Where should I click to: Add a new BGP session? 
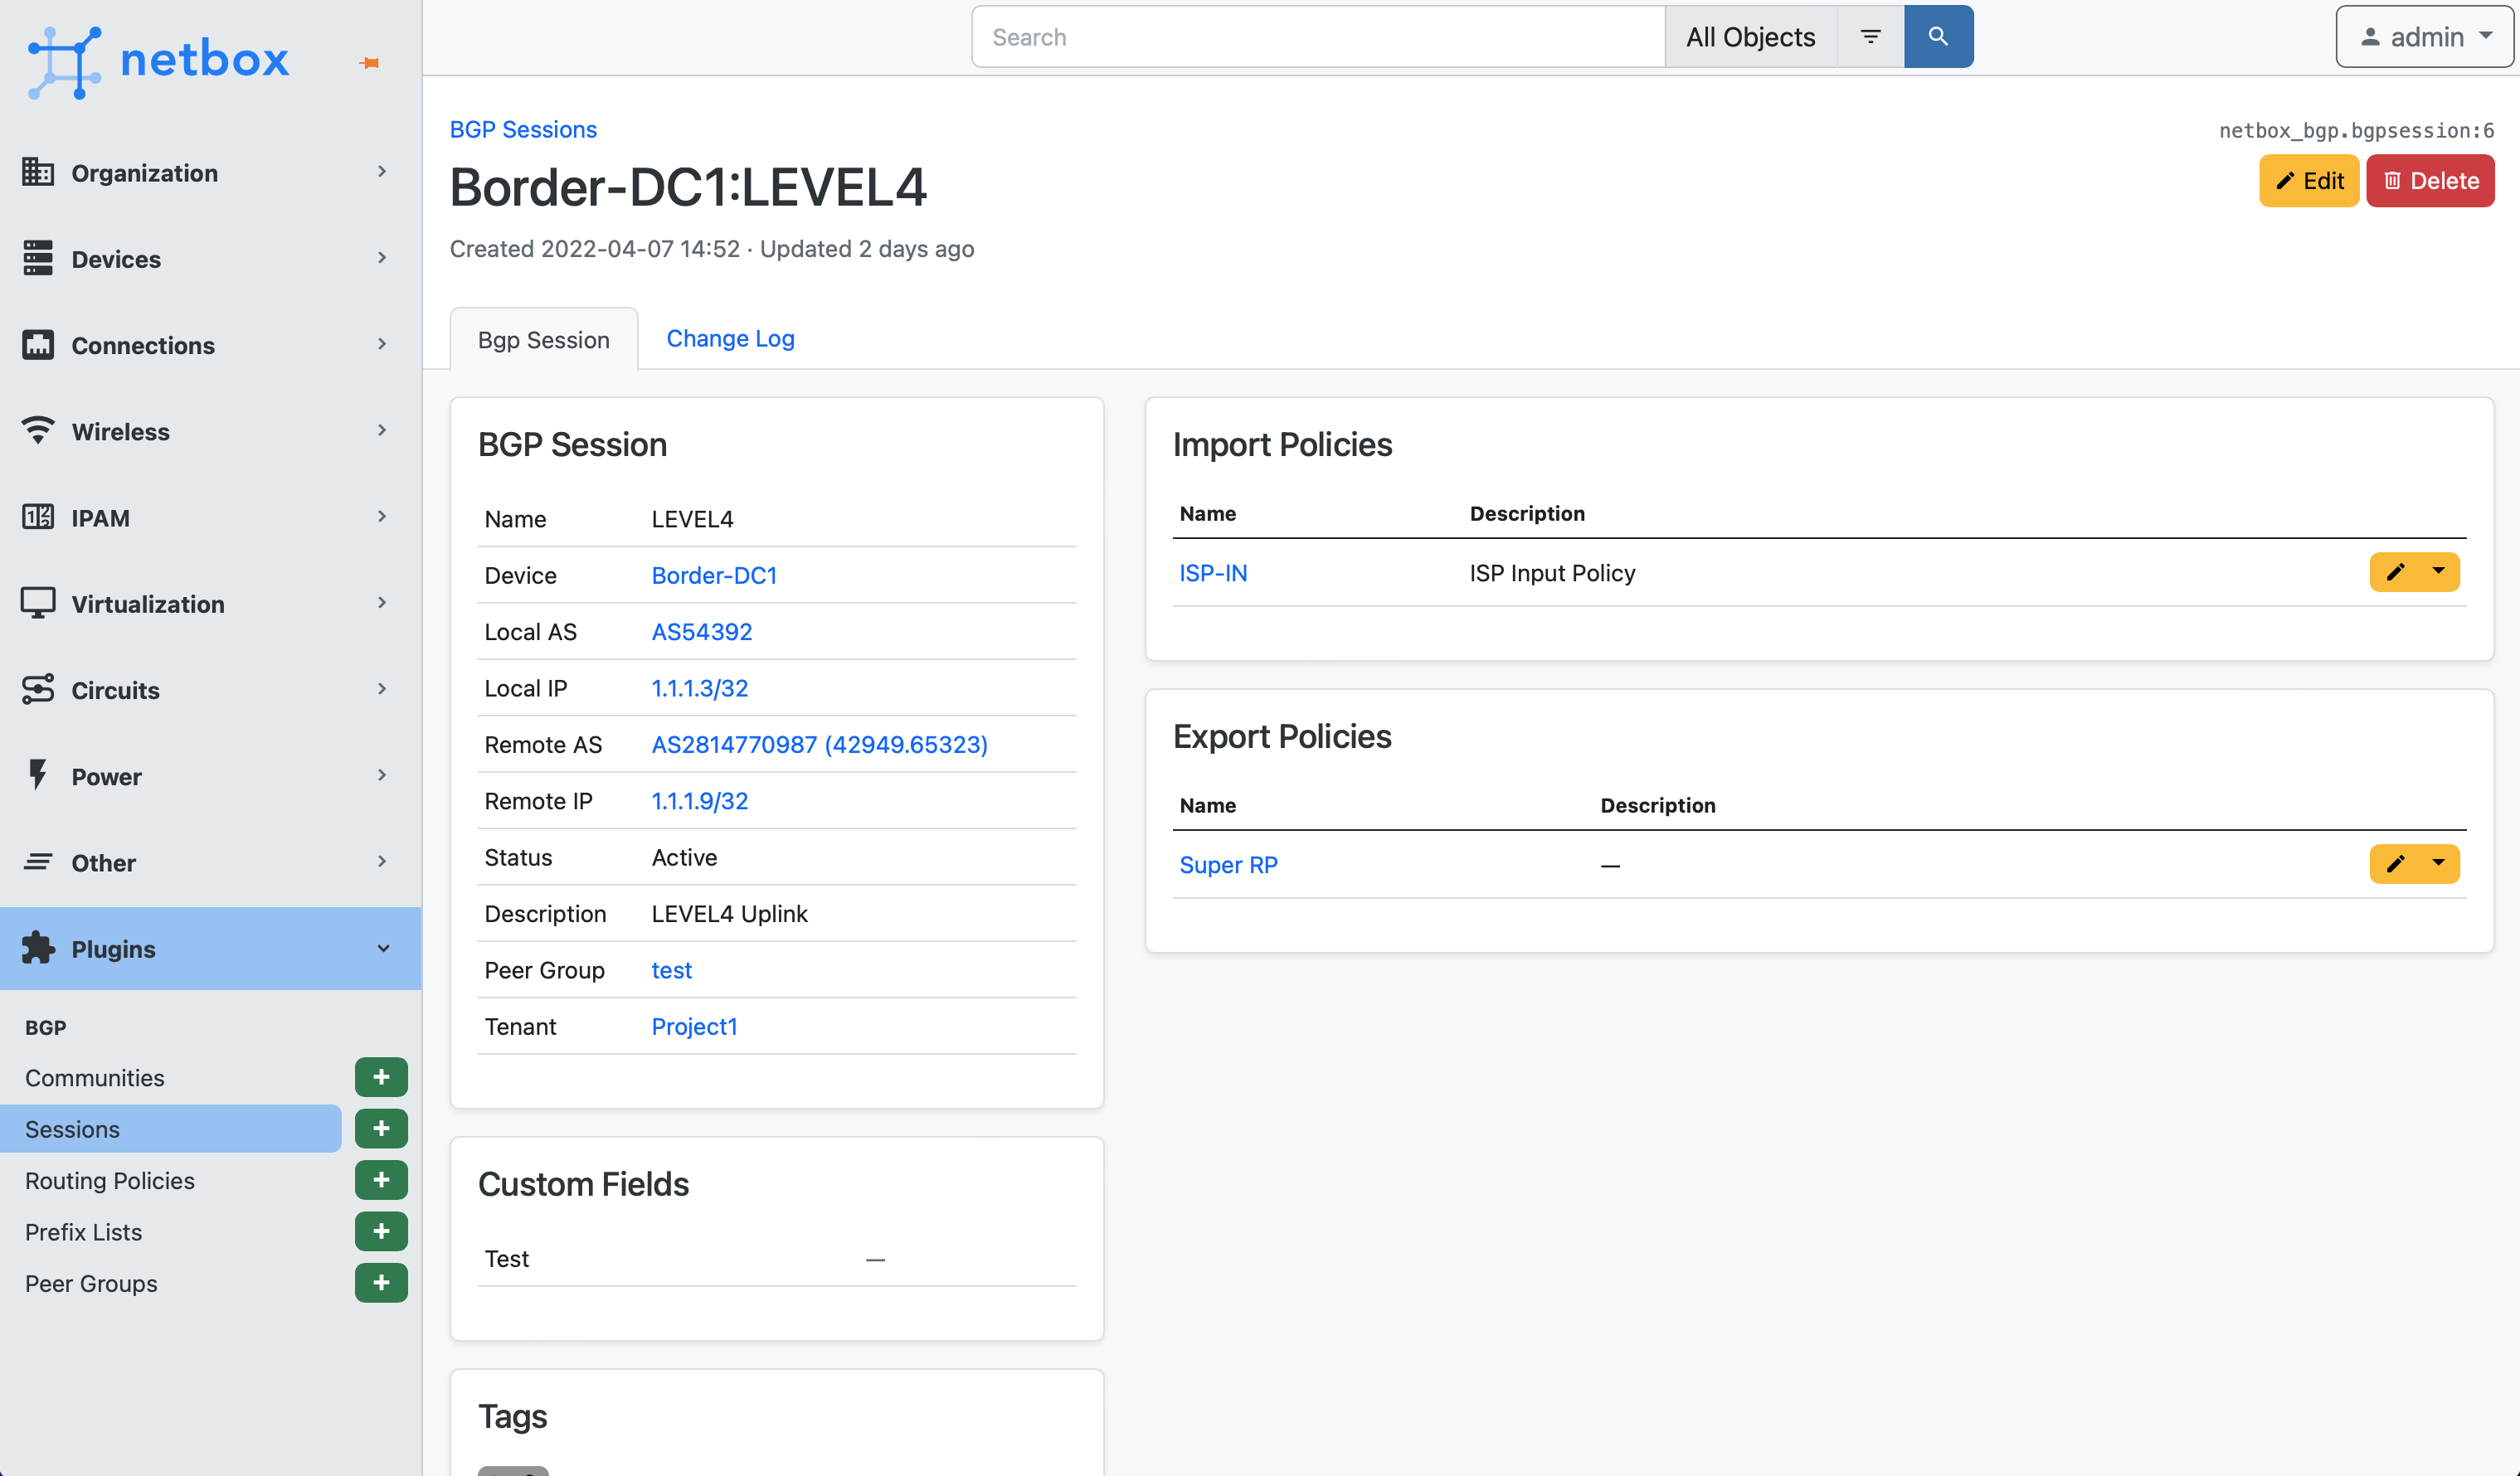381,1128
